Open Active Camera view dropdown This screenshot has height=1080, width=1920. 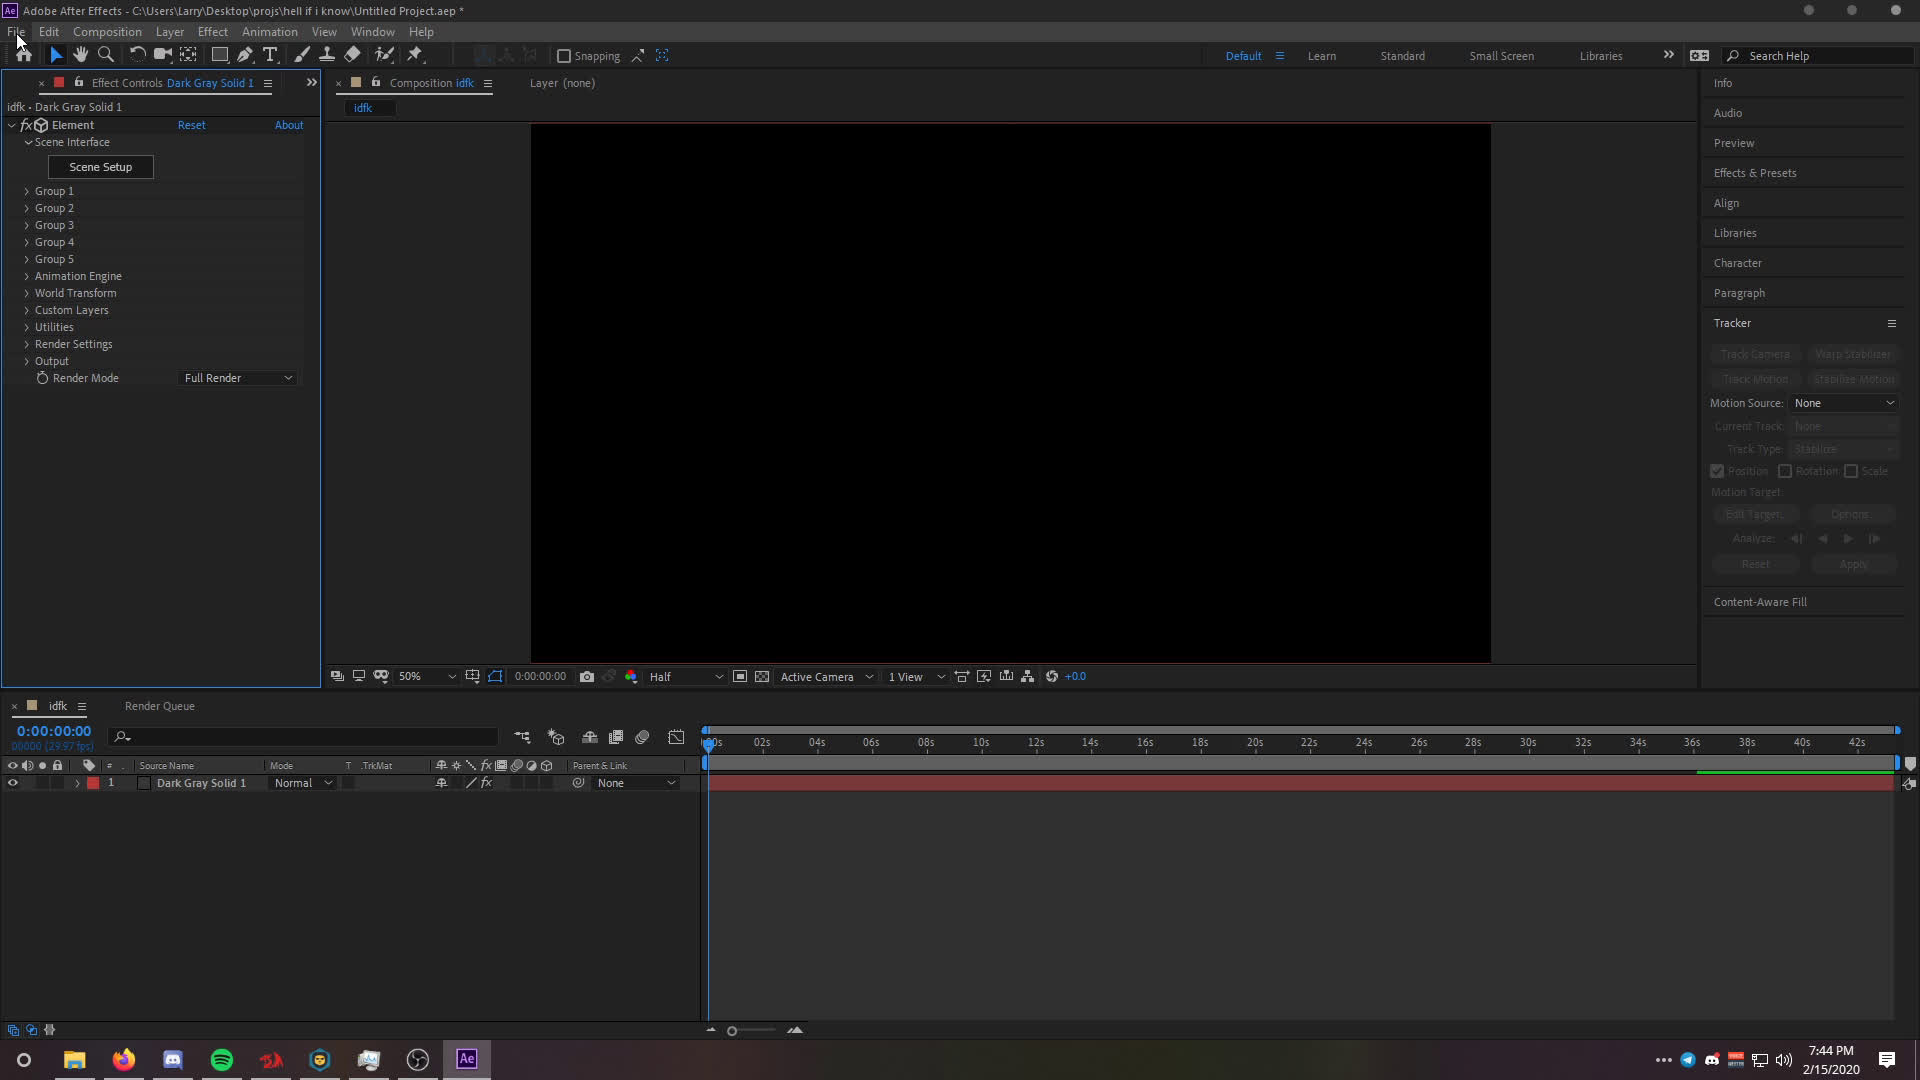[x=826, y=677]
